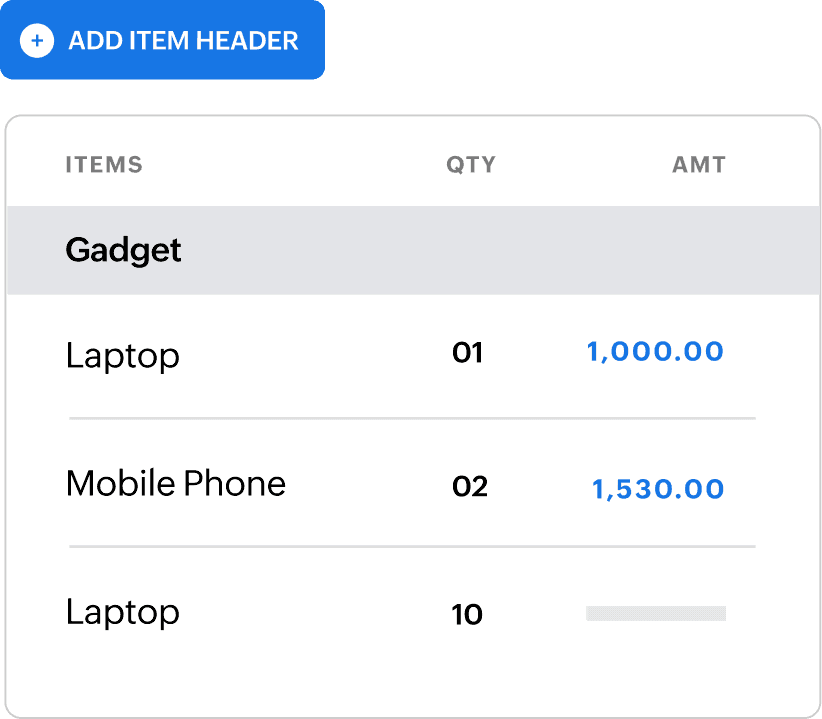Click the AMT column header
822x719 pixels.
[699, 164]
